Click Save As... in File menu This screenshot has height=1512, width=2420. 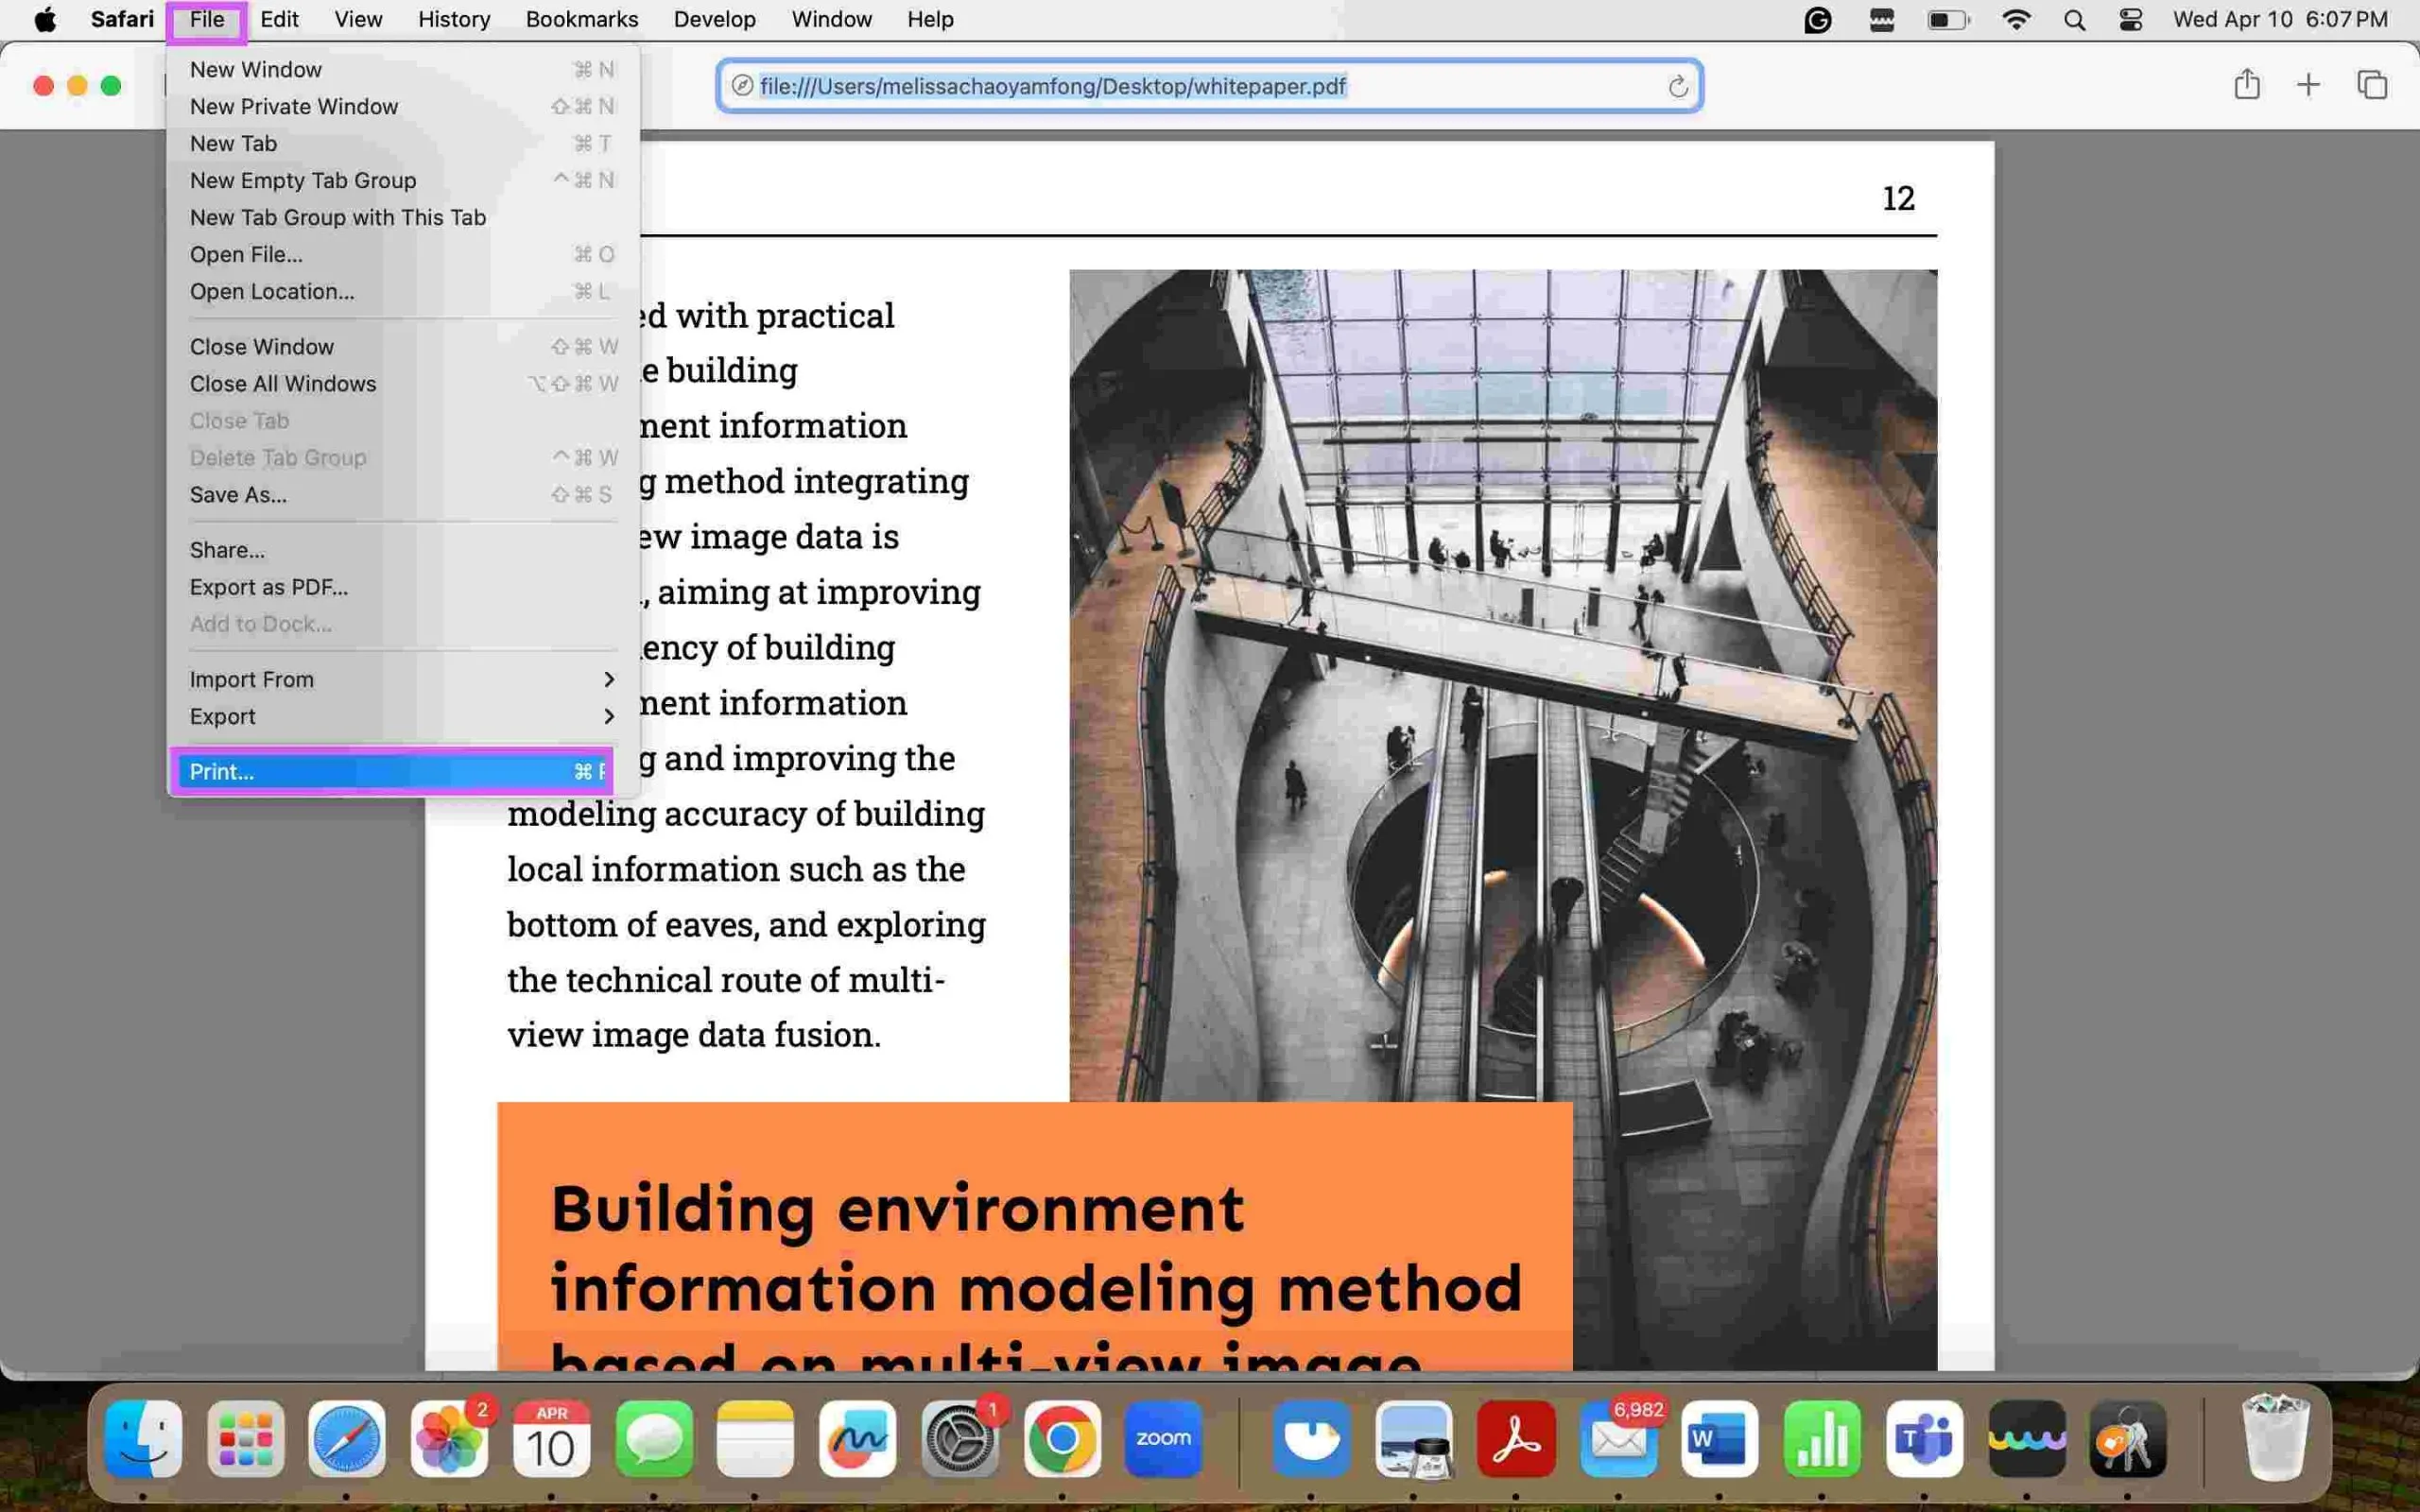(238, 495)
